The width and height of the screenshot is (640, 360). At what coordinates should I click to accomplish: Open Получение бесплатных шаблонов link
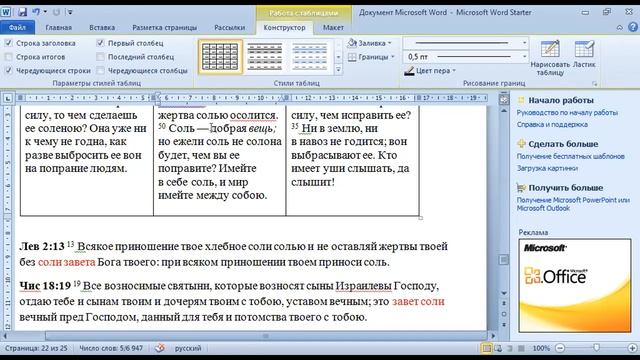(570, 156)
